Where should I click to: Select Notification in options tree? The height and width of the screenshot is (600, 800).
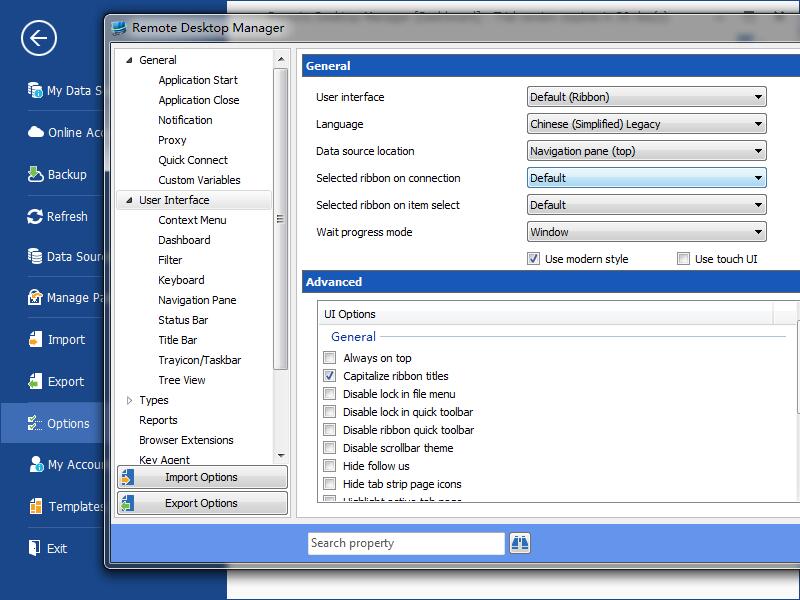click(x=185, y=120)
